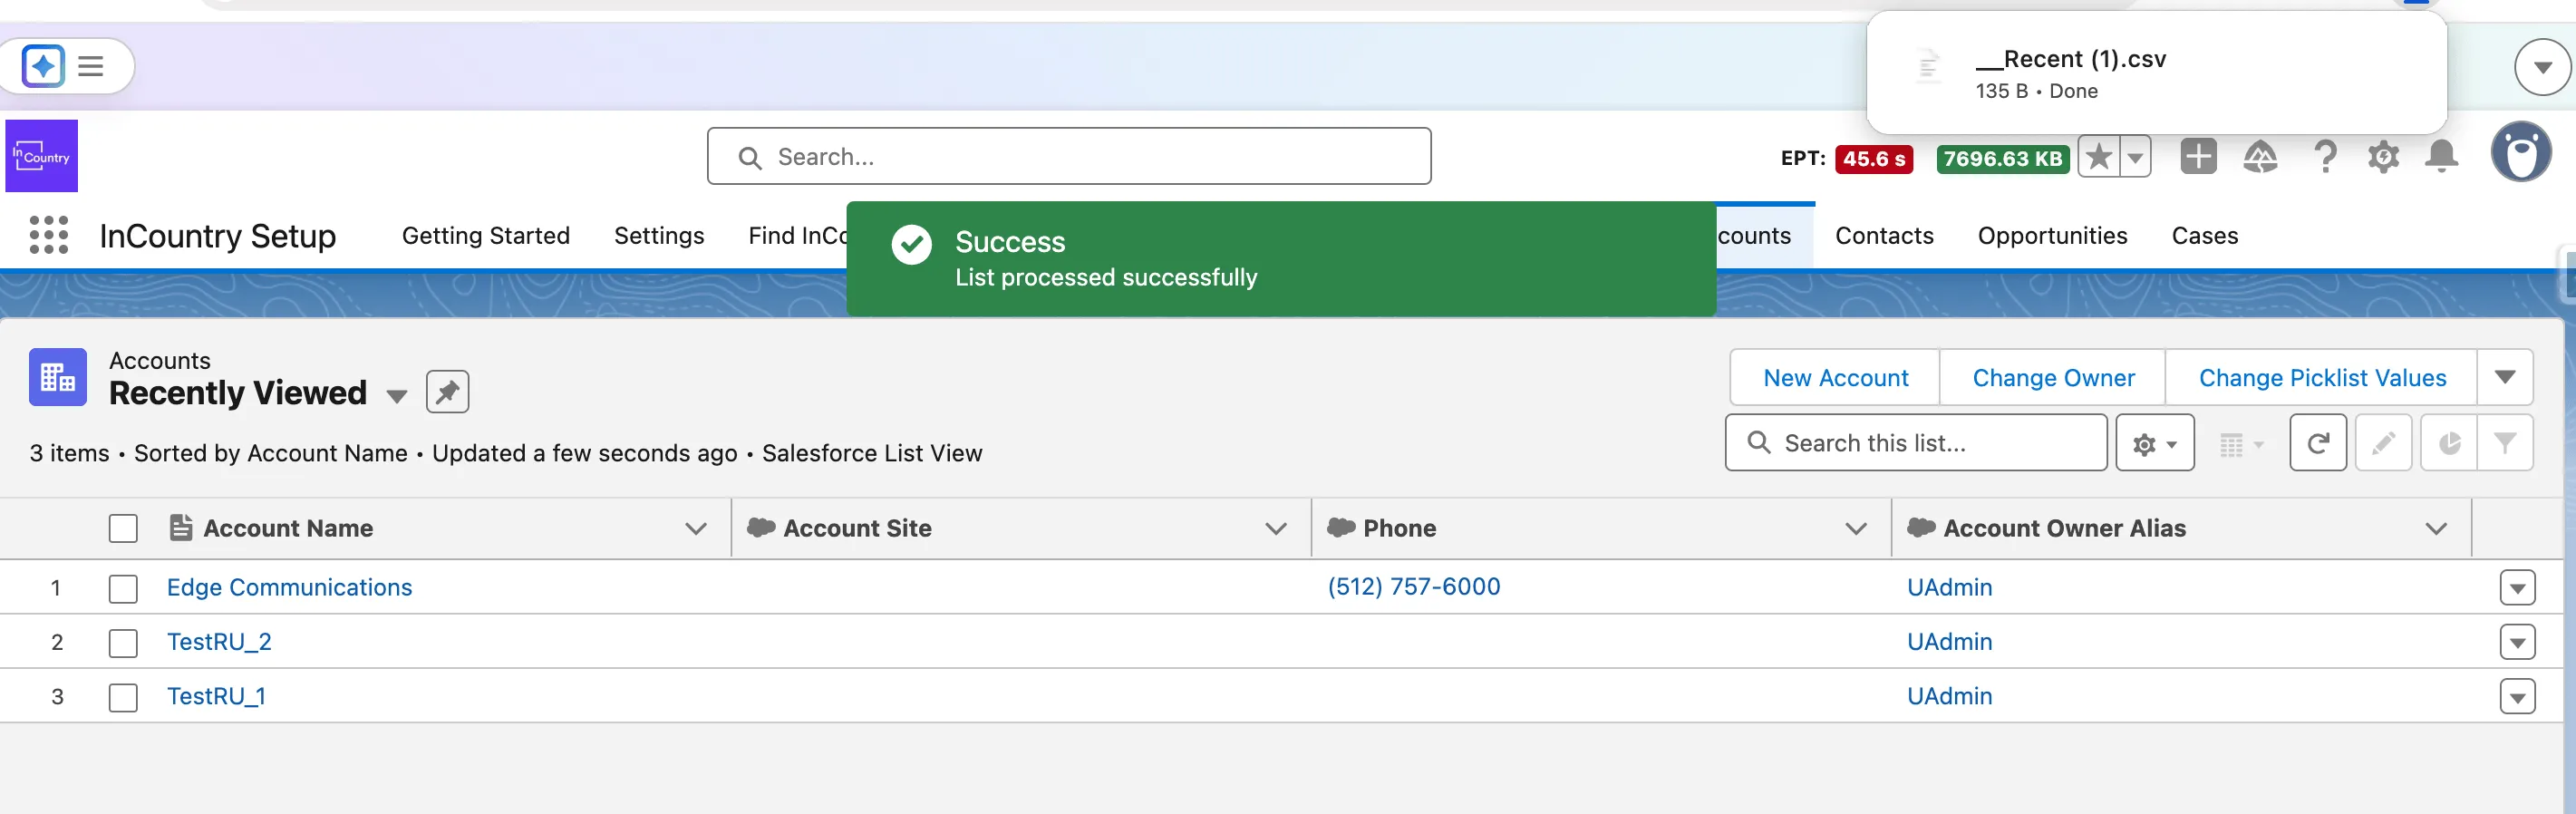Image resolution: width=2576 pixels, height=814 pixels.
Task: Open Global Actions plus icon
Action: click(x=2197, y=157)
